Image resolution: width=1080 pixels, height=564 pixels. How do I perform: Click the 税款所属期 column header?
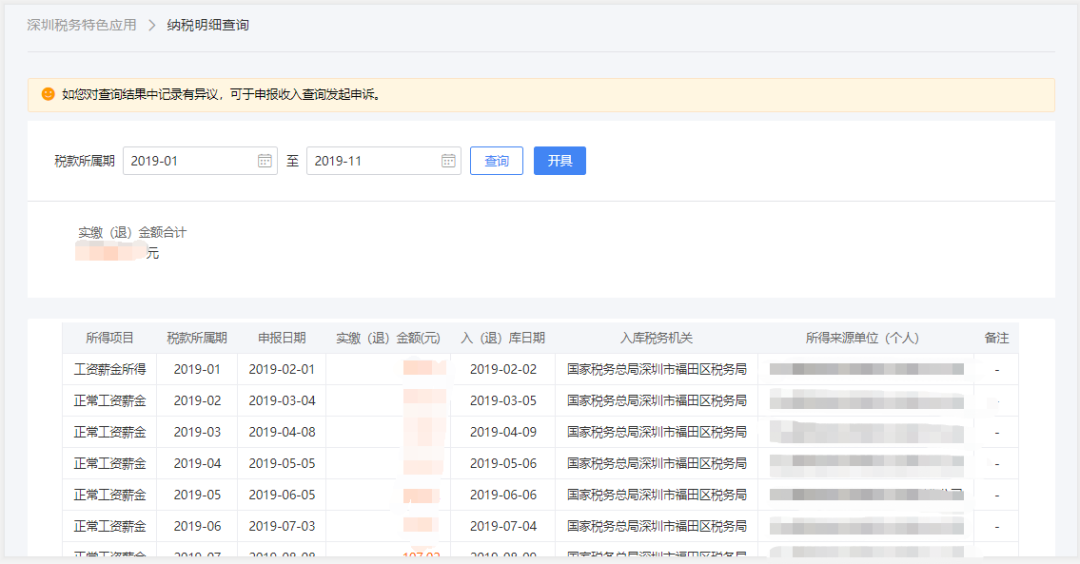coord(197,338)
